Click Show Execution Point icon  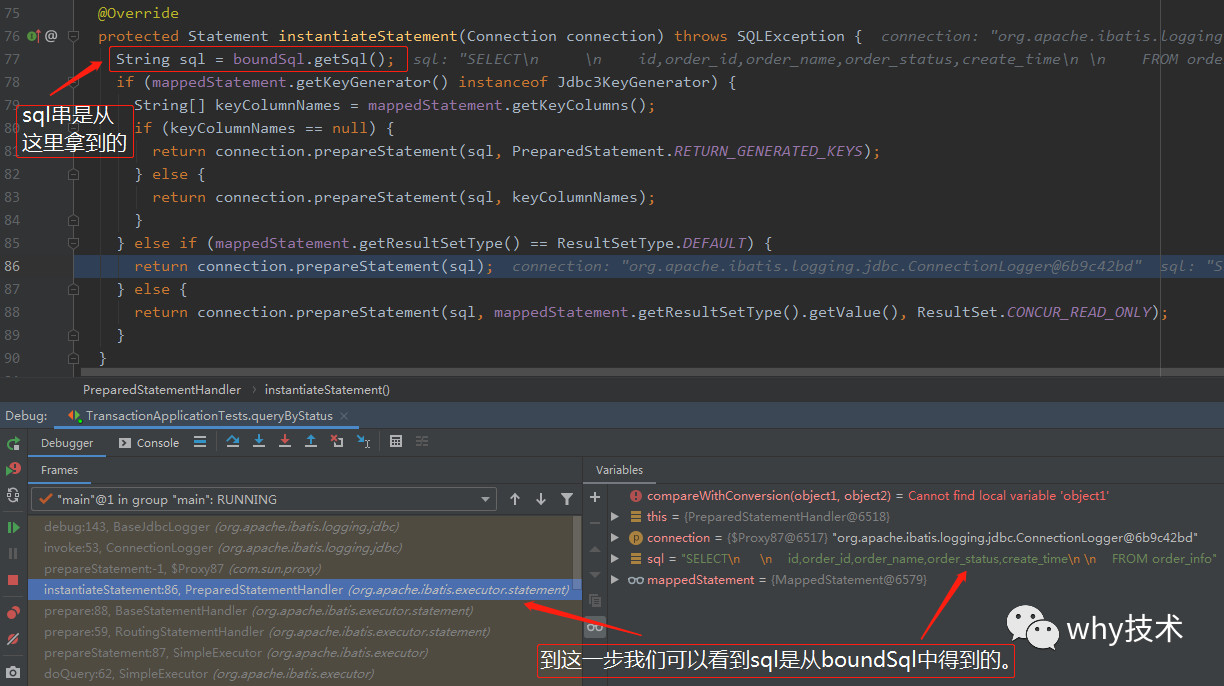(200, 441)
